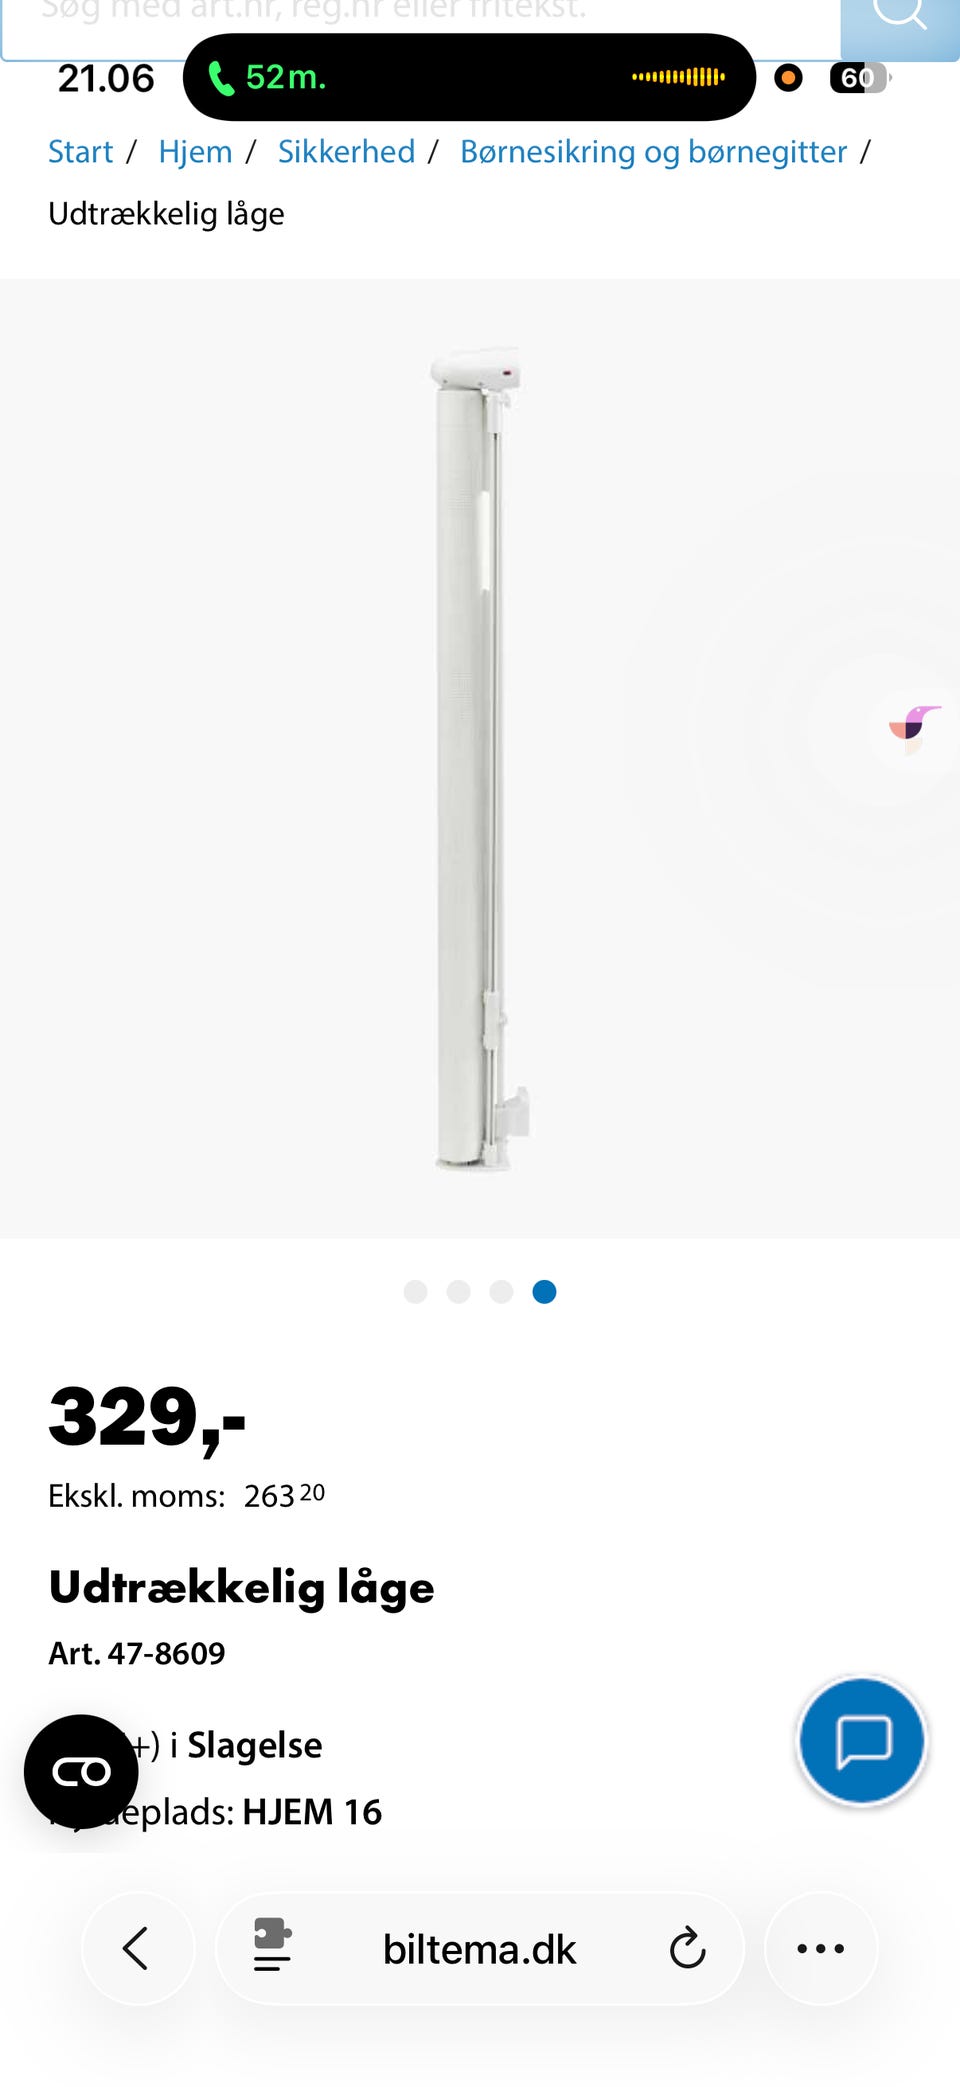Viewport: 960px width, 2087px height.
Task: Open the browser three-dots menu
Action: click(x=821, y=1948)
